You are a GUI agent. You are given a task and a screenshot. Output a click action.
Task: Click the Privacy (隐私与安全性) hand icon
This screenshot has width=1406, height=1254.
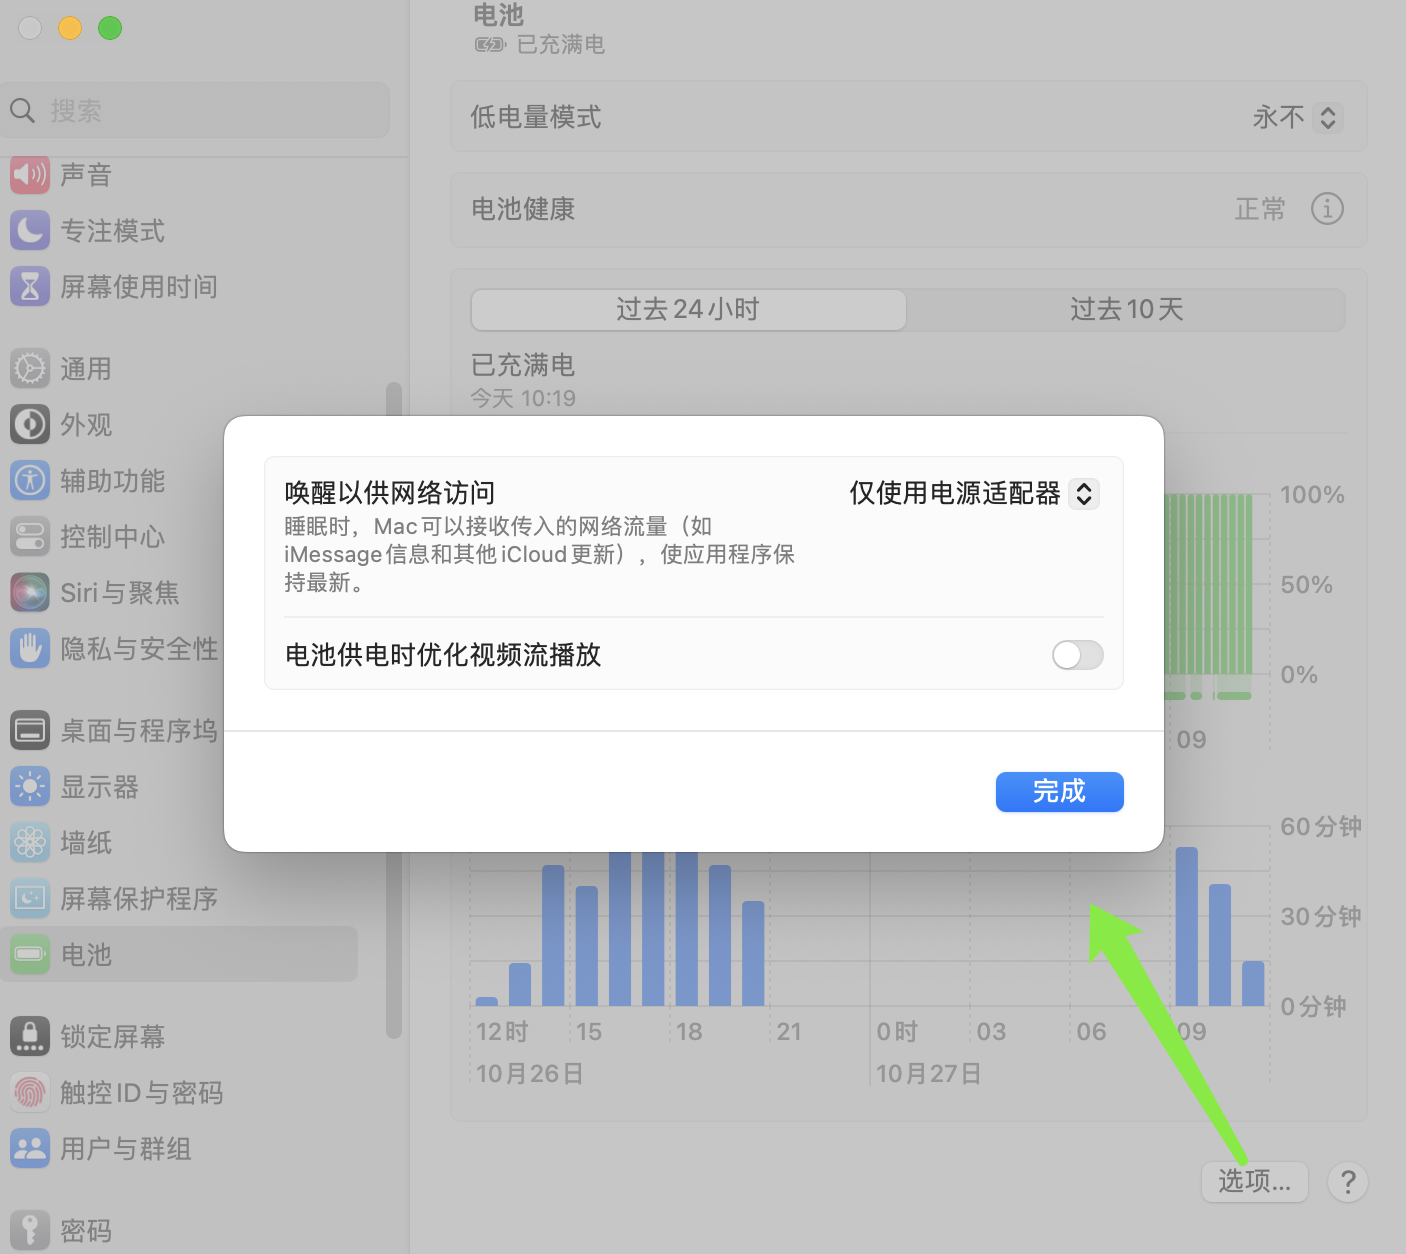point(30,649)
